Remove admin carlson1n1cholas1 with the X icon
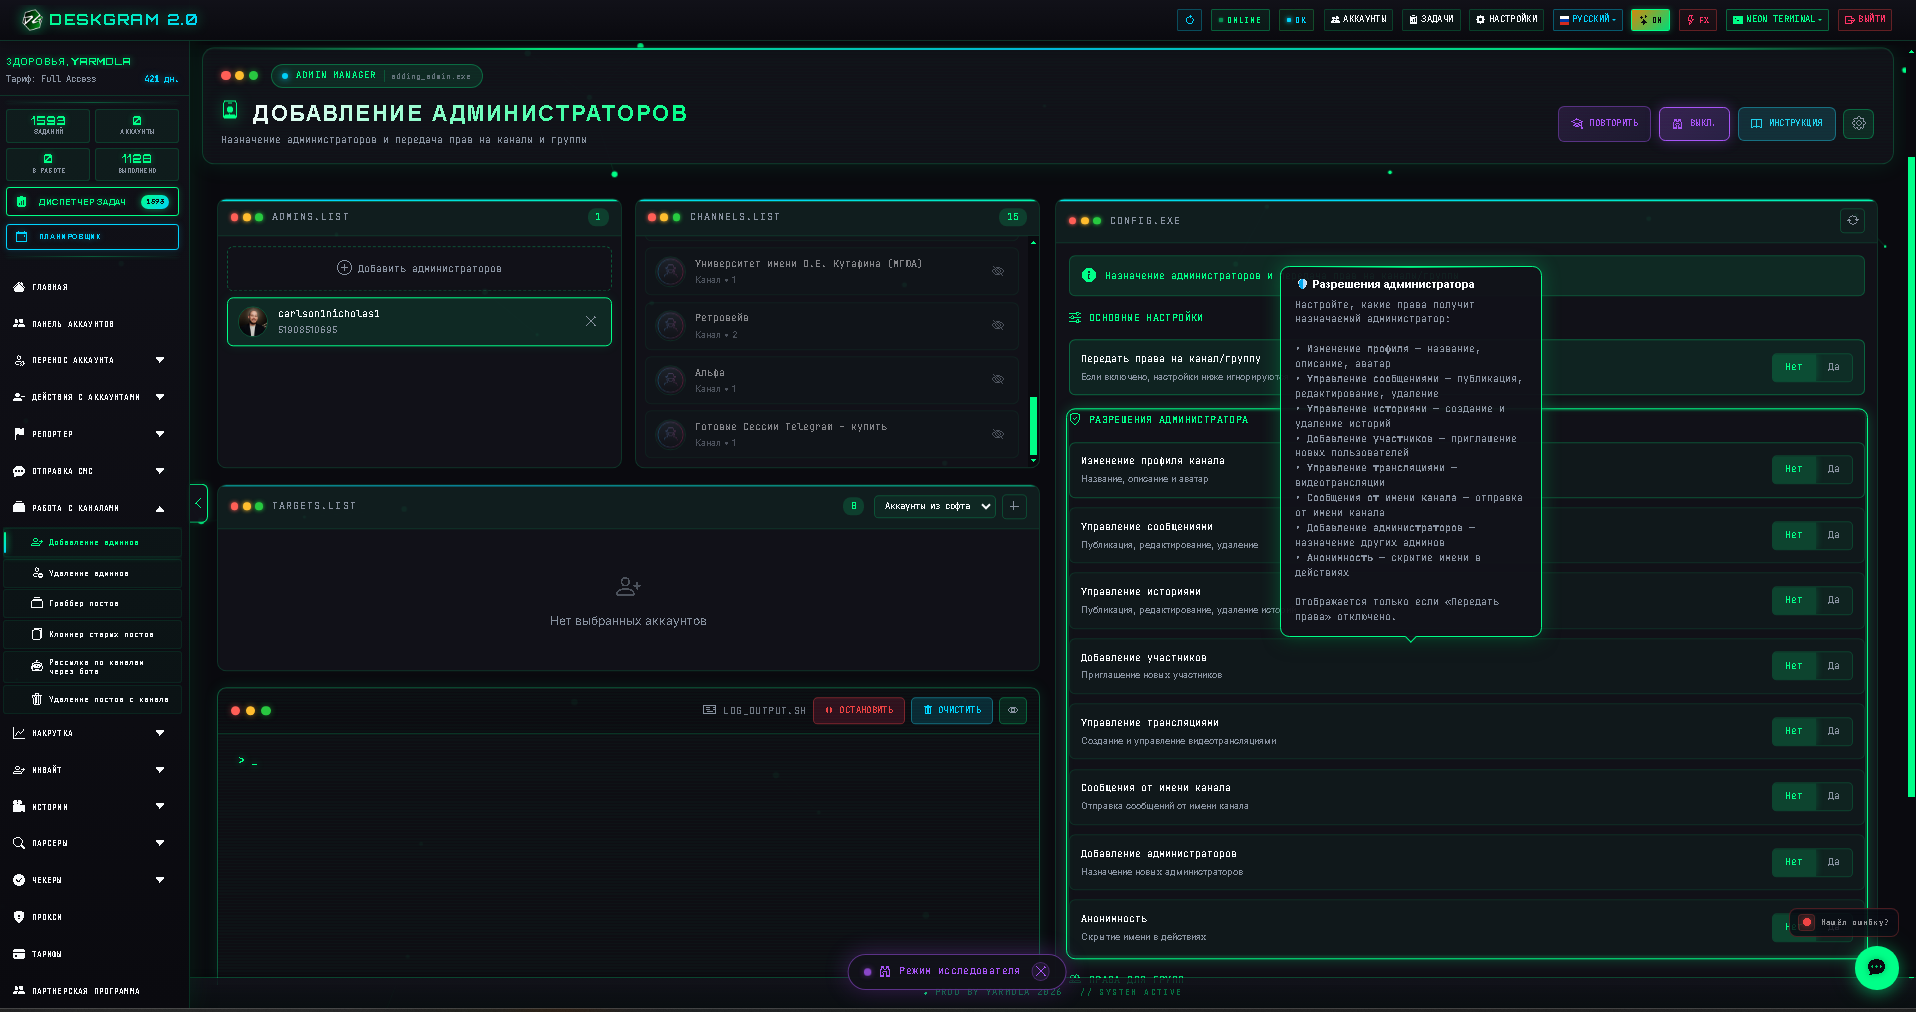Screen dimensions: 1916x1012 click(x=591, y=321)
